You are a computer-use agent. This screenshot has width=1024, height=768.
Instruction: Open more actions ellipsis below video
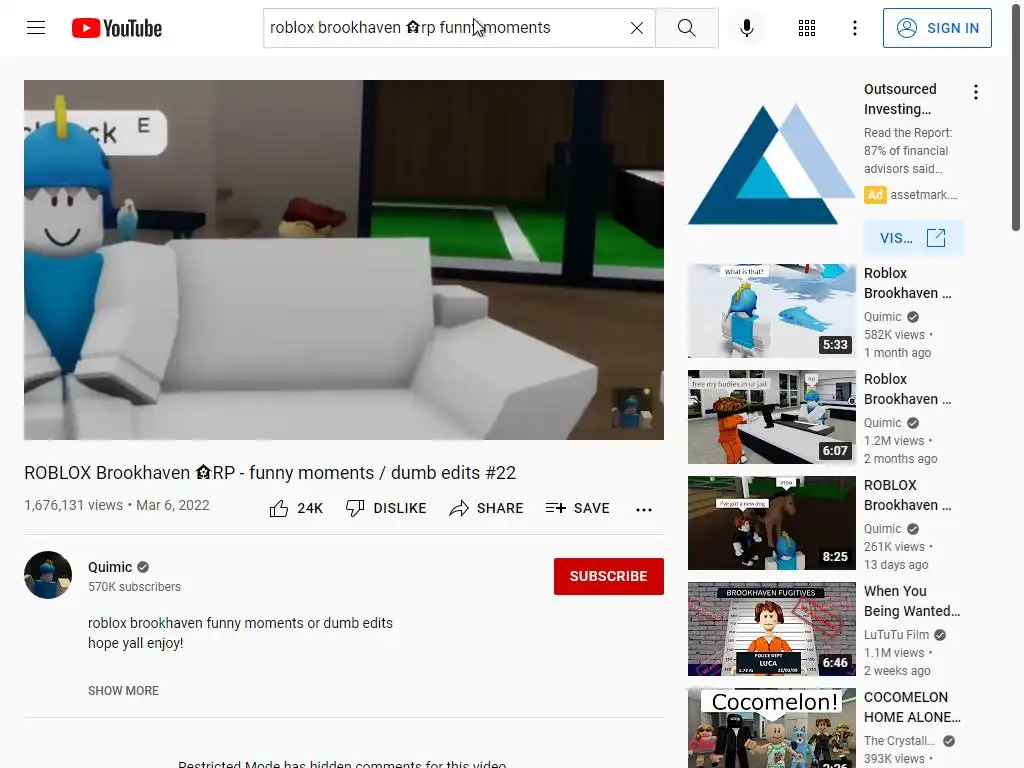643,509
